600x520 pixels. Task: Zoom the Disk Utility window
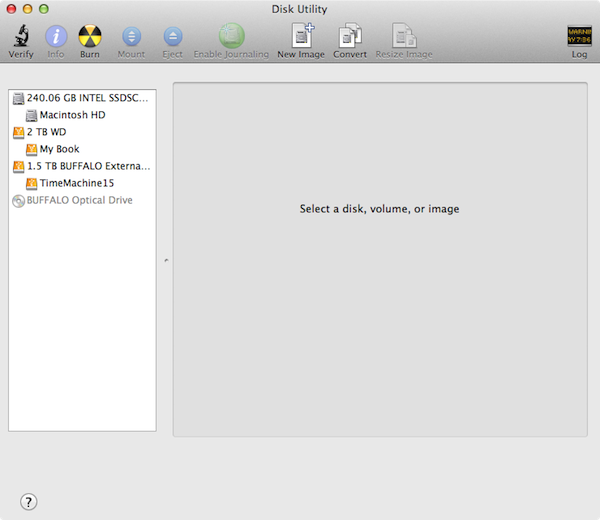coord(44,9)
